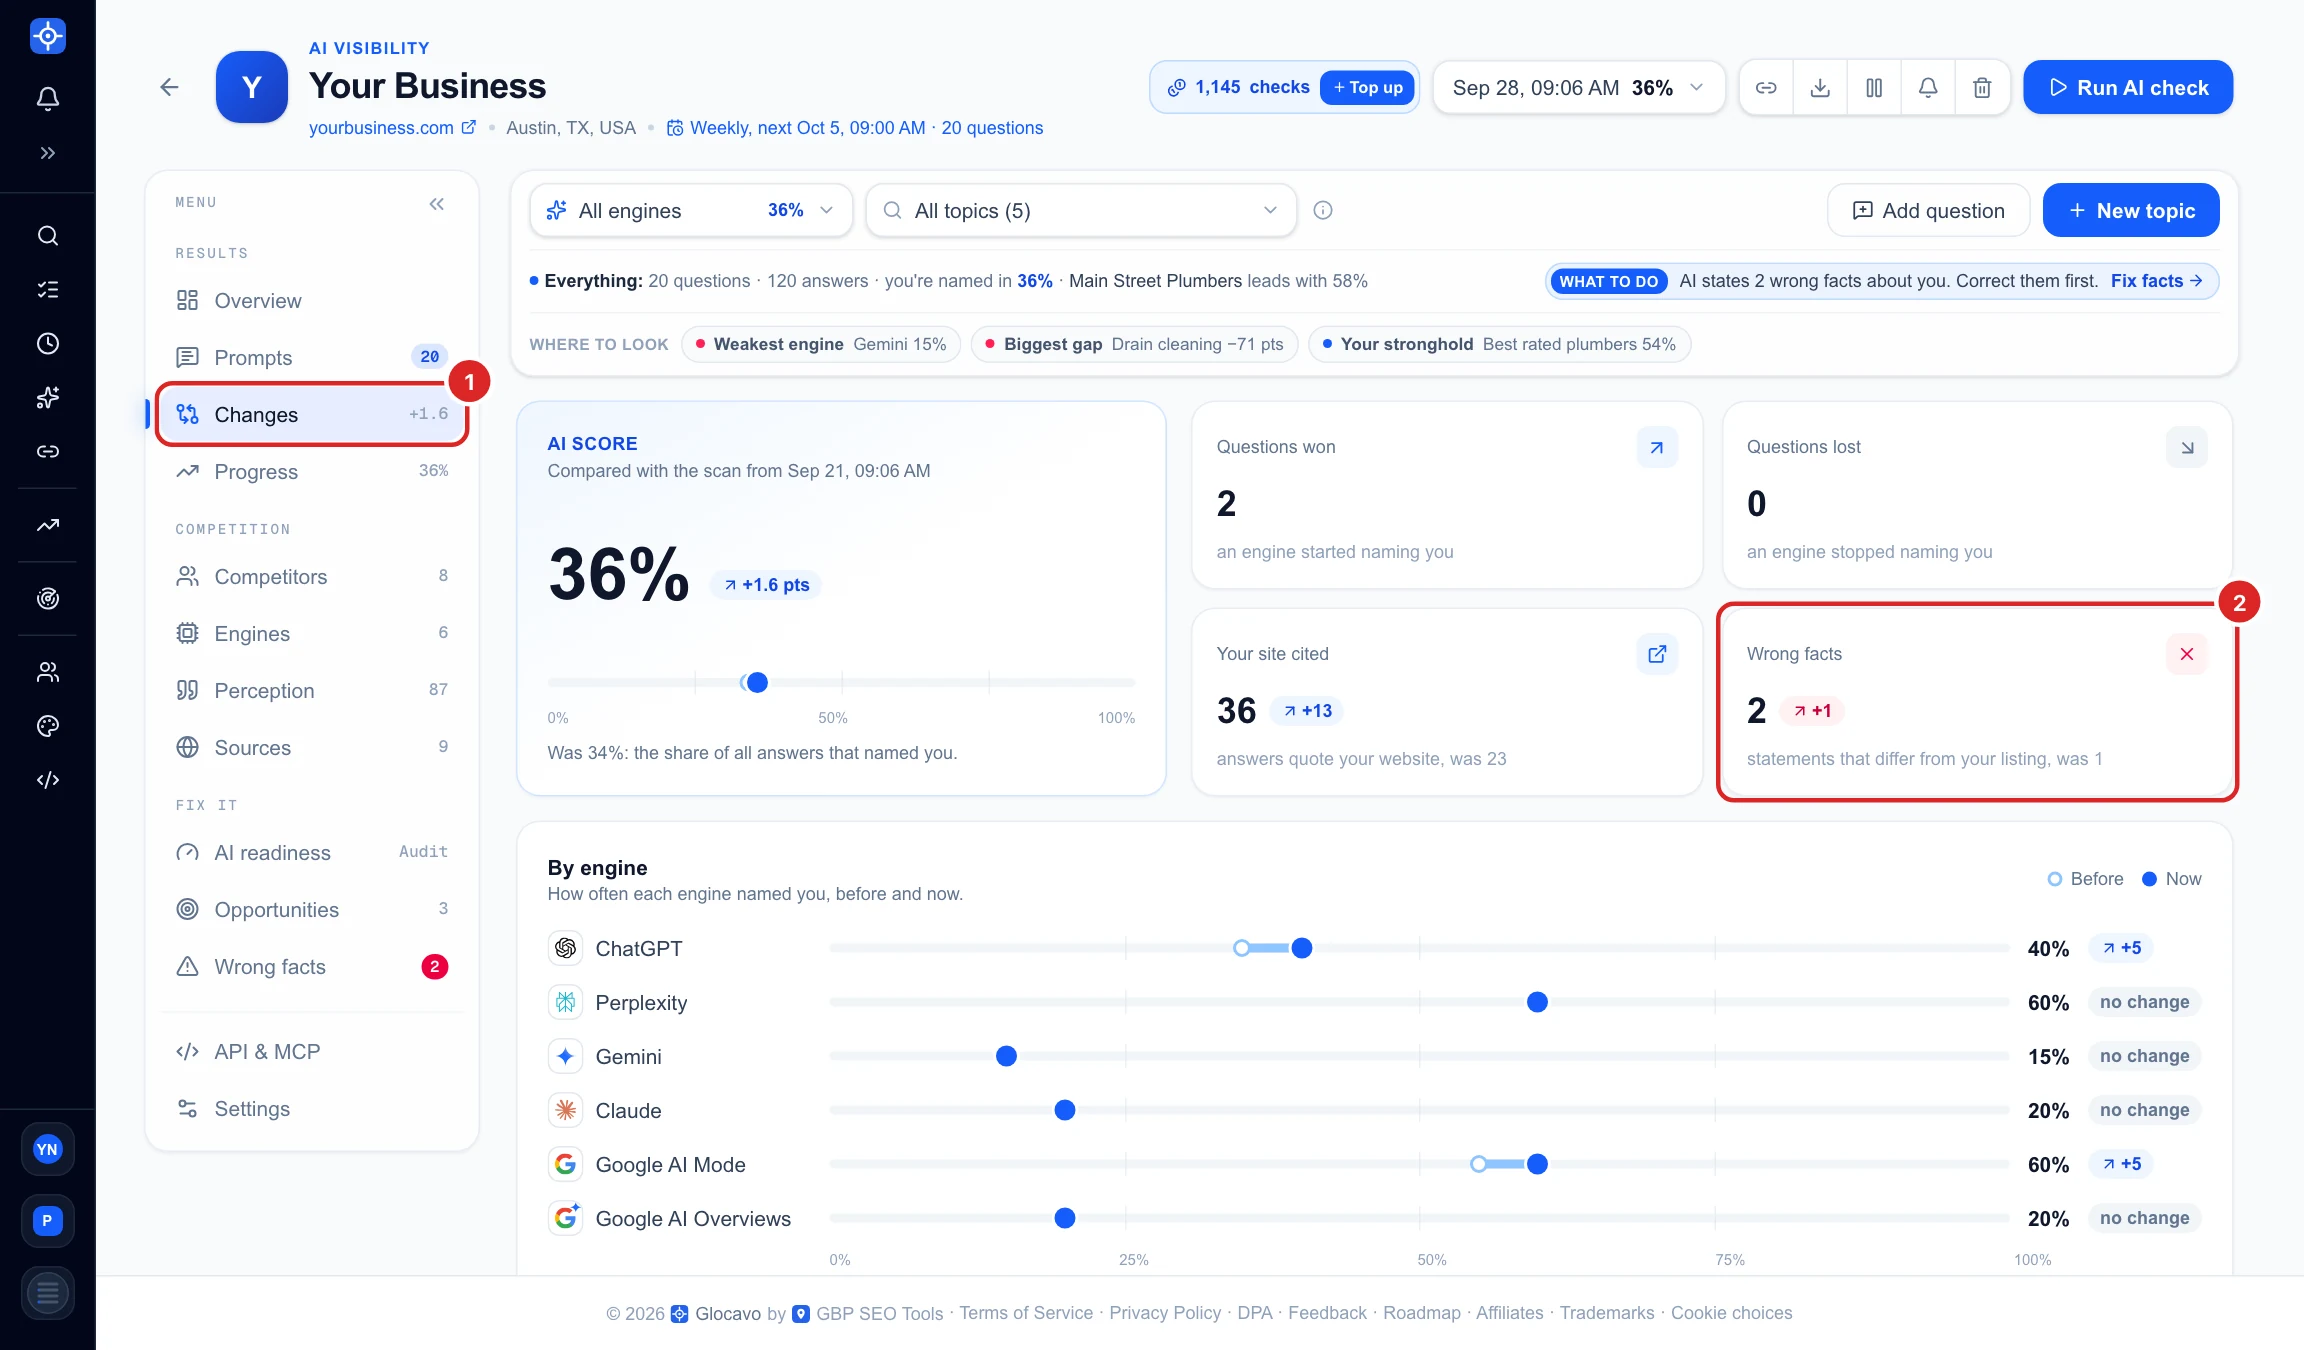Open Your site cited external link icon

coord(1657,654)
